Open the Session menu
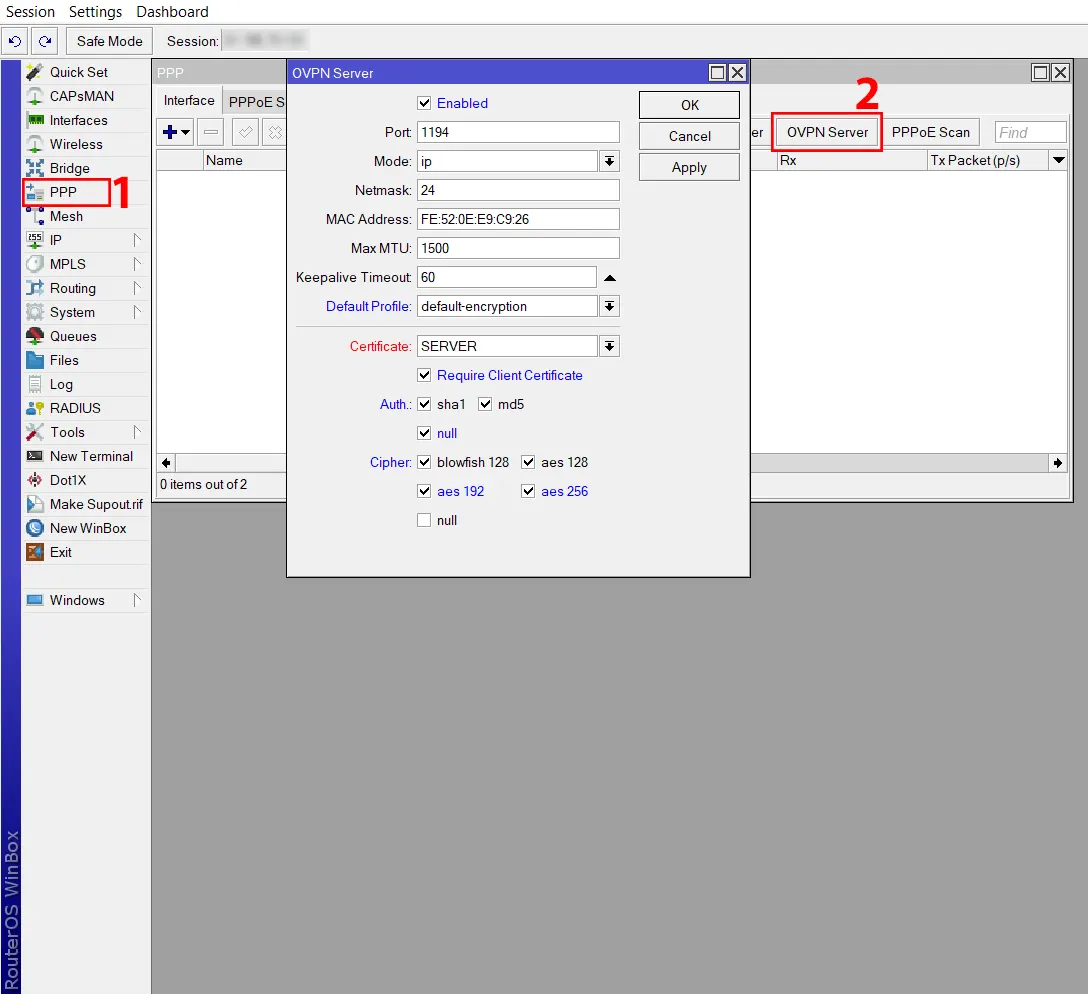1088x994 pixels. tap(30, 11)
